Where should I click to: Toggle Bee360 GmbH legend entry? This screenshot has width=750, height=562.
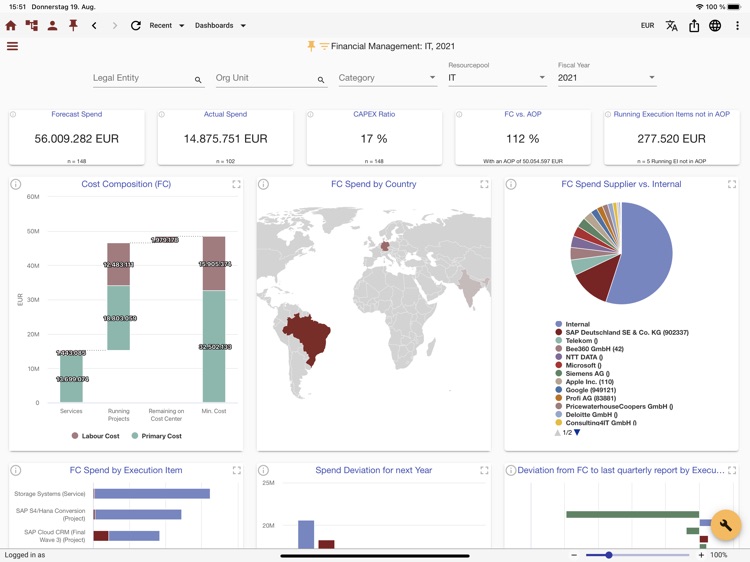click(589, 349)
